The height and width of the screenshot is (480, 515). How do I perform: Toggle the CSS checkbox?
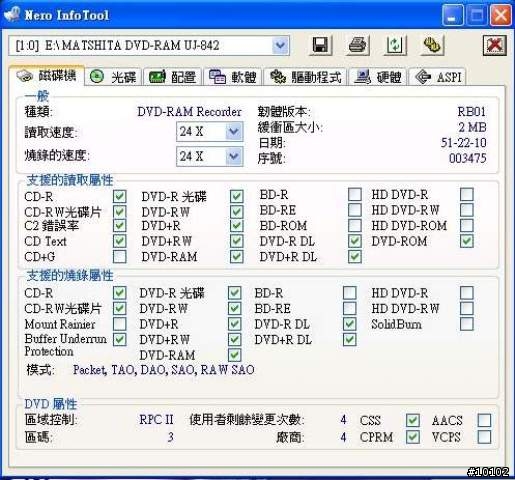(x=413, y=420)
